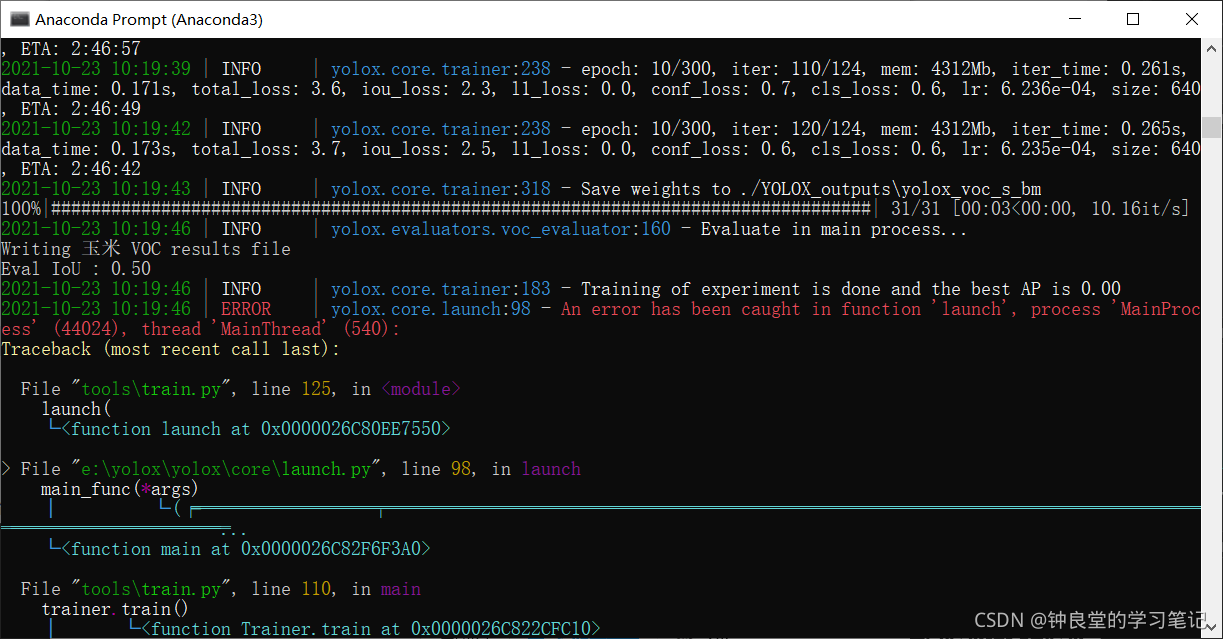The width and height of the screenshot is (1223, 639).
Task: Close the Anaconda Prompt window
Action: tap(1192, 19)
